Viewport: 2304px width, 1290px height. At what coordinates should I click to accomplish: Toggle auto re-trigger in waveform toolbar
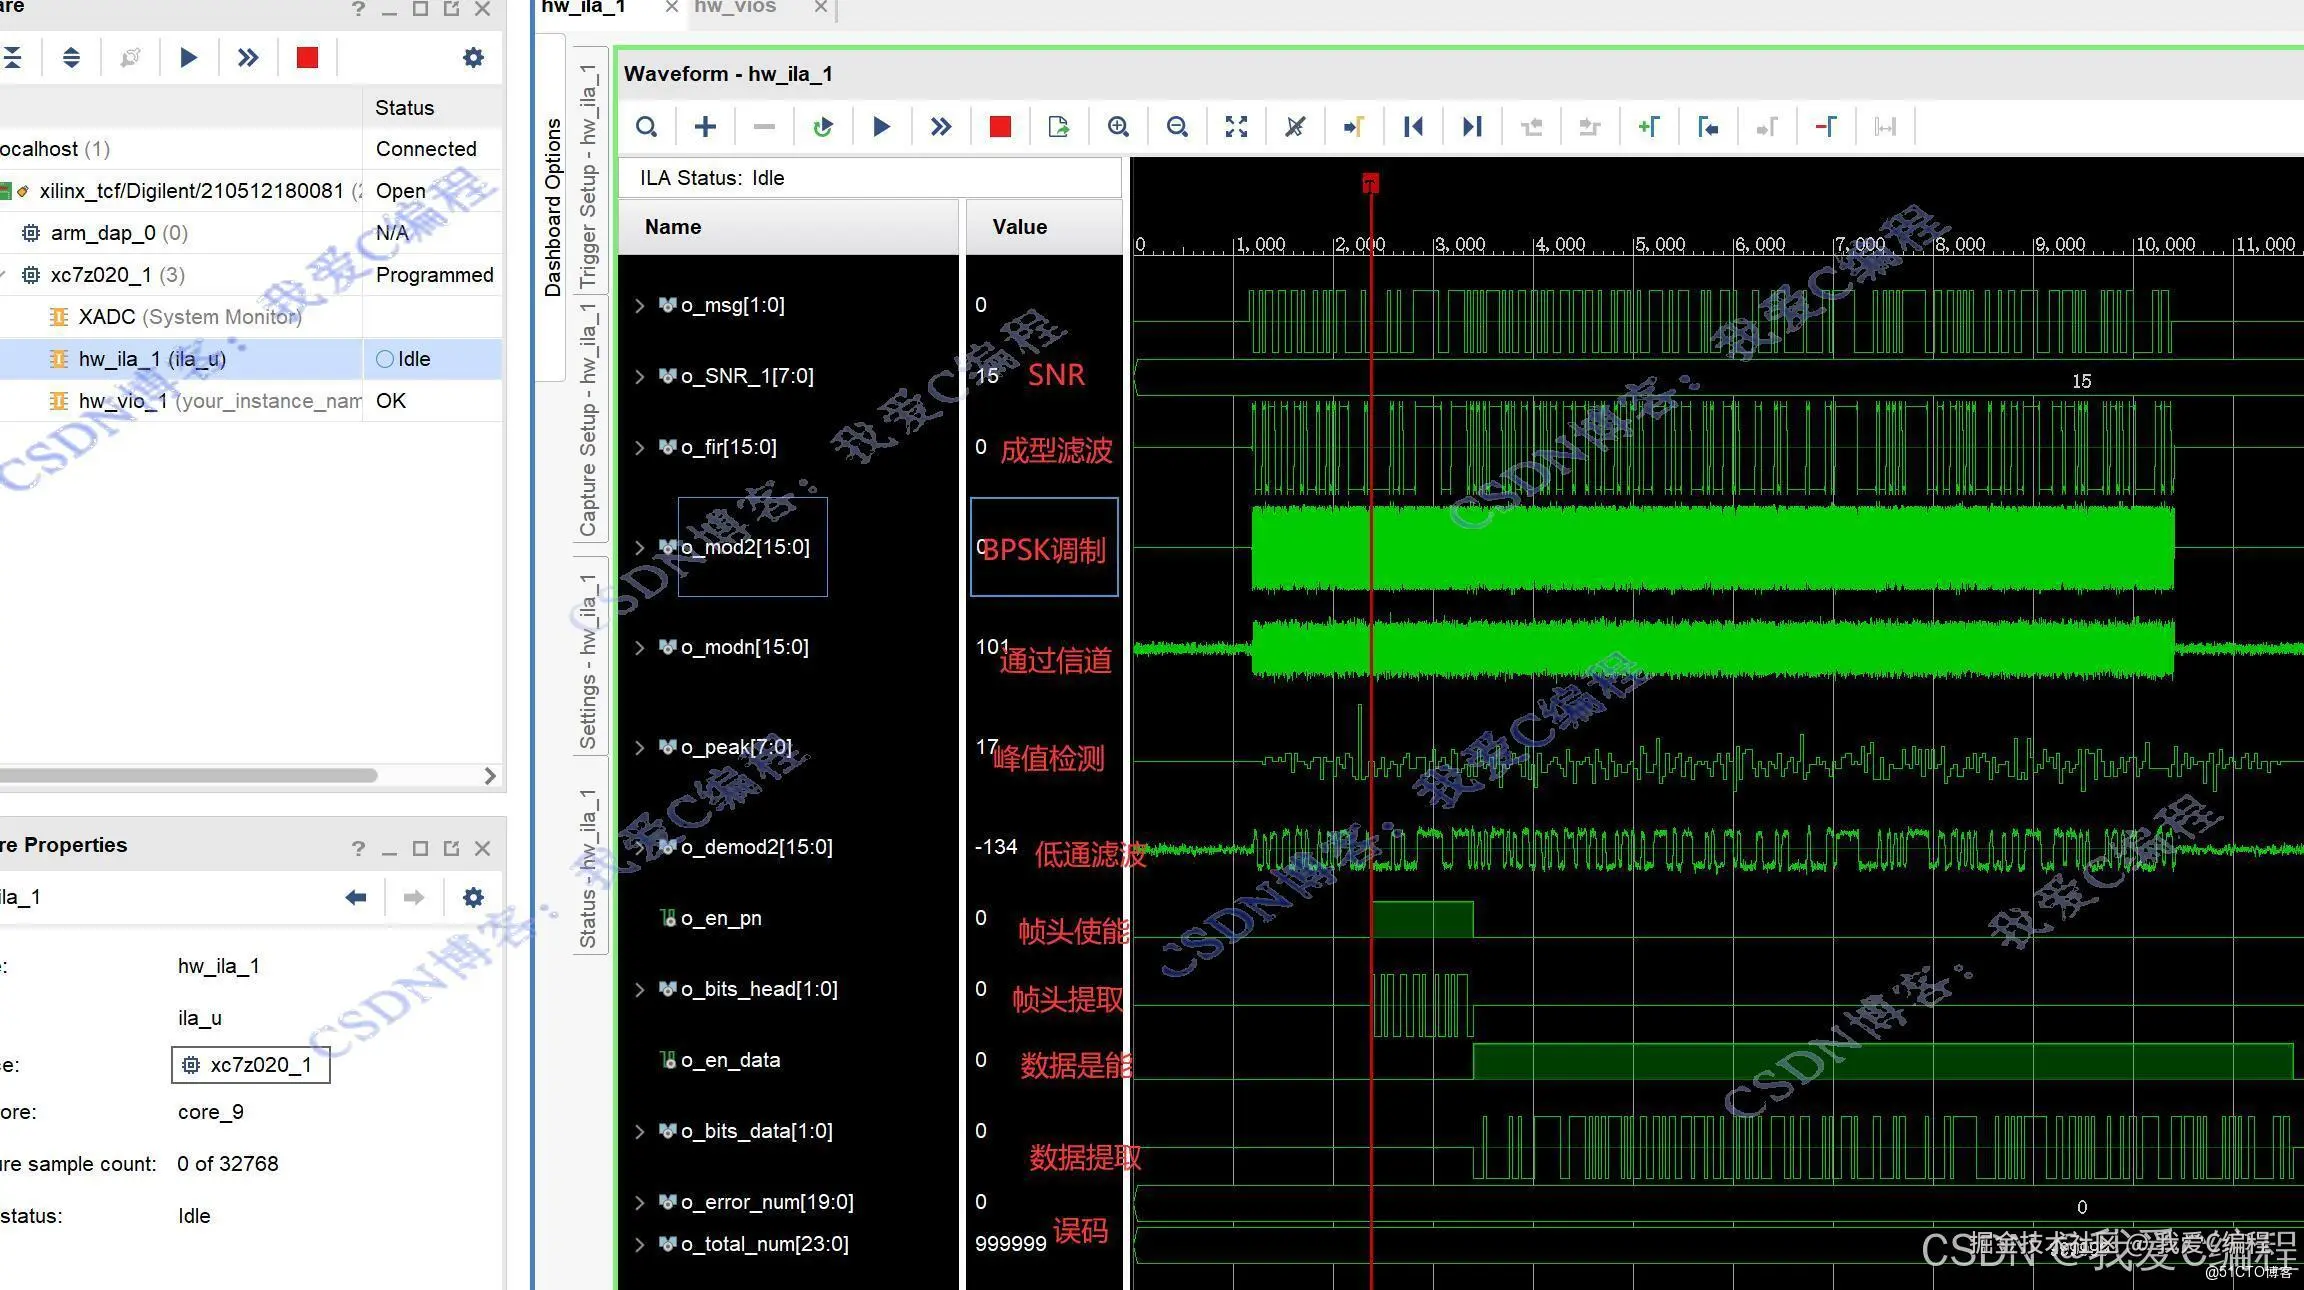(x=822, y=127)
